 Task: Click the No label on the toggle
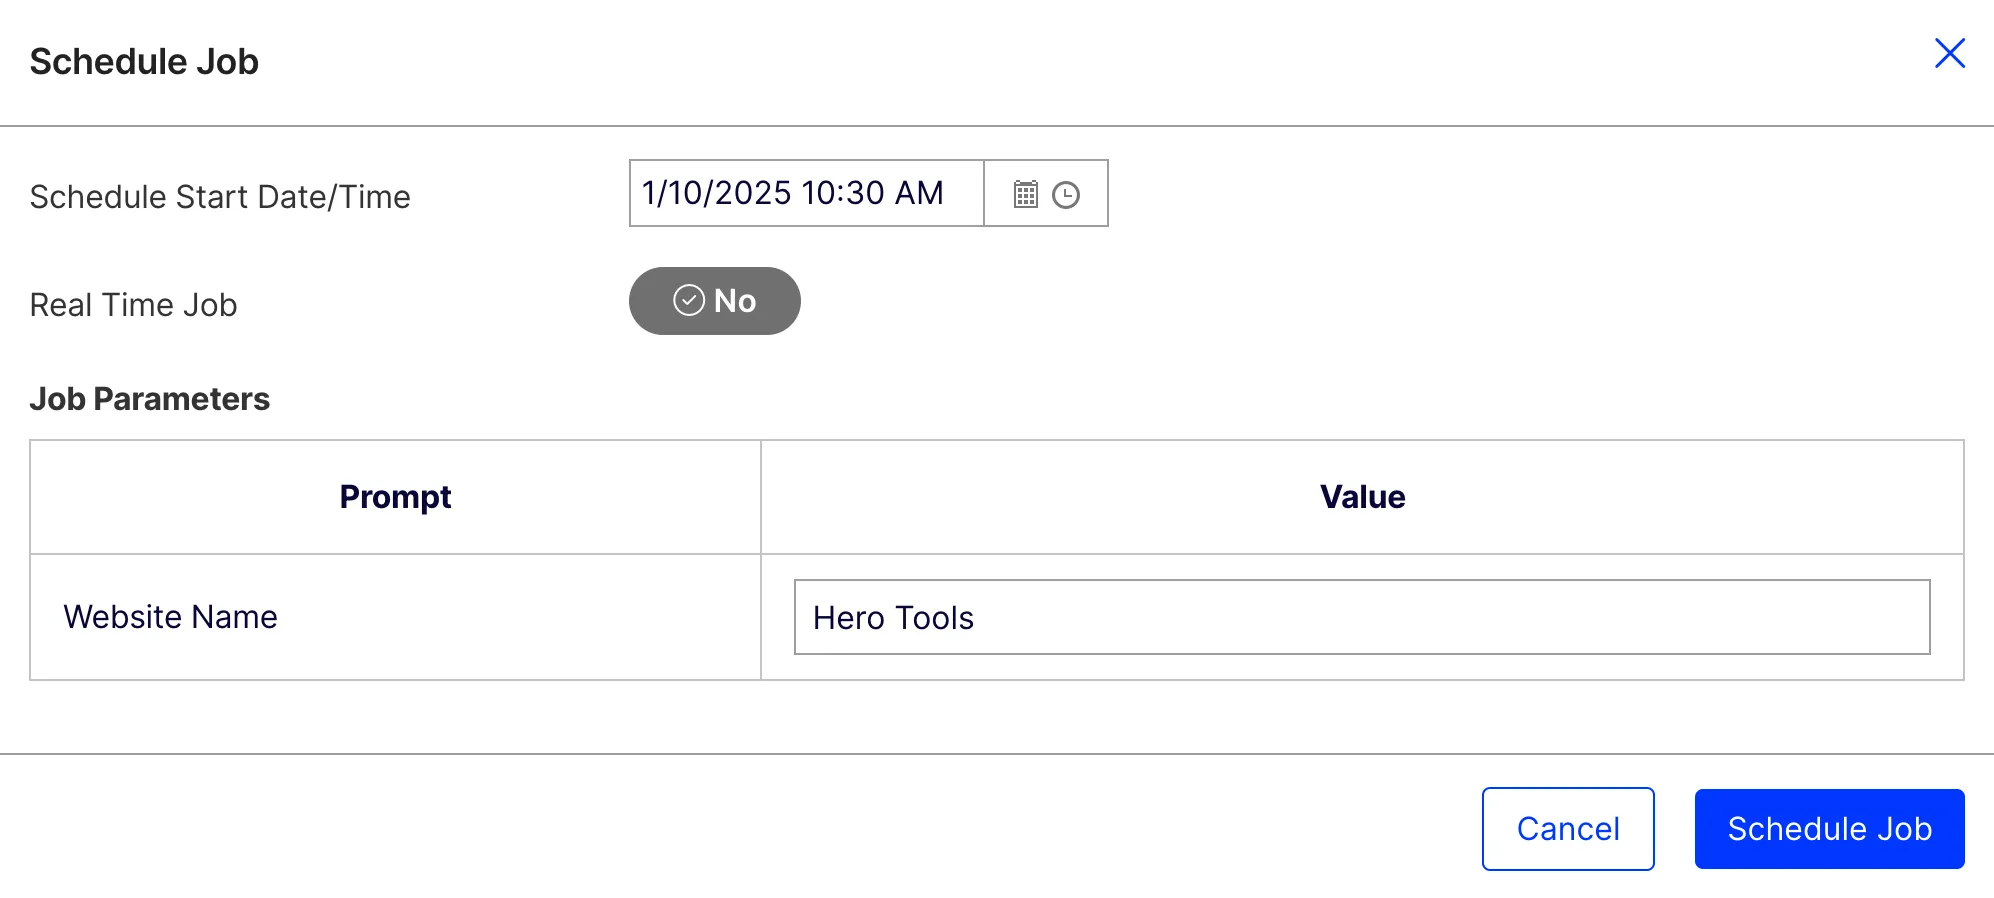(735, 301)
